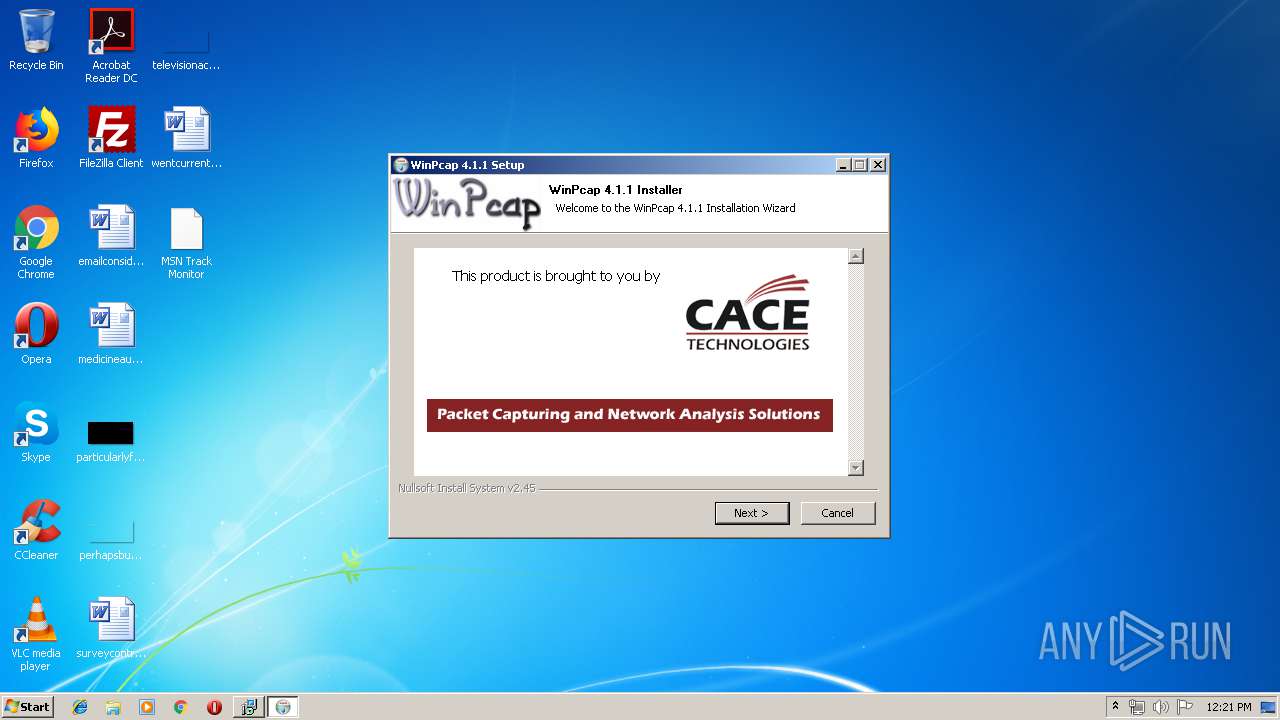
Task: Open Internet Explorer from taskbar
Action: coord(80,707)
